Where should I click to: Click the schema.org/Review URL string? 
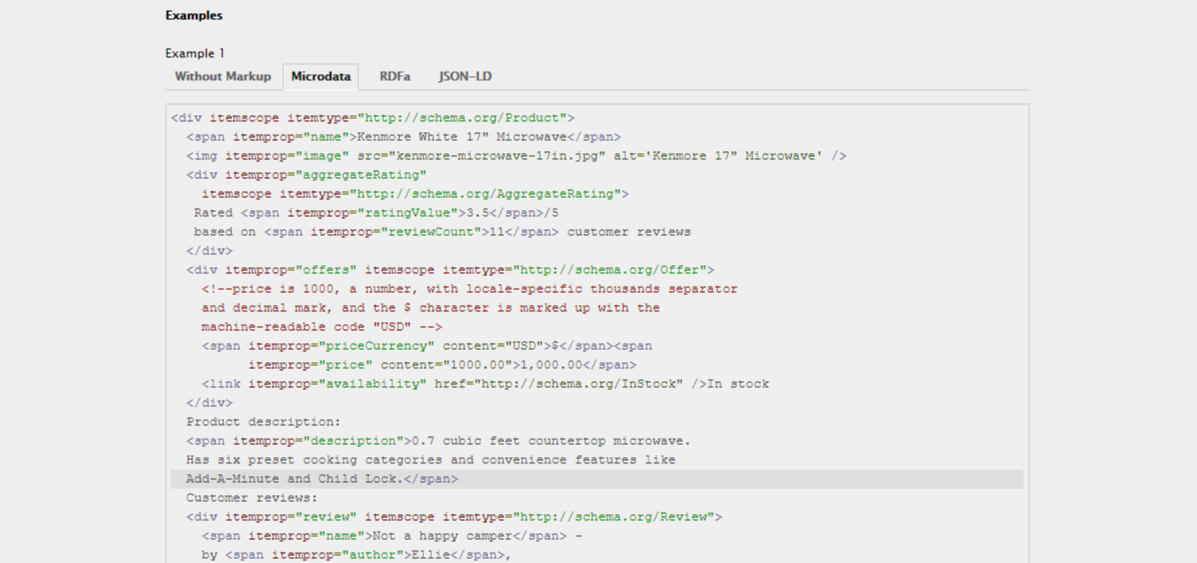[x=614, y=517]
